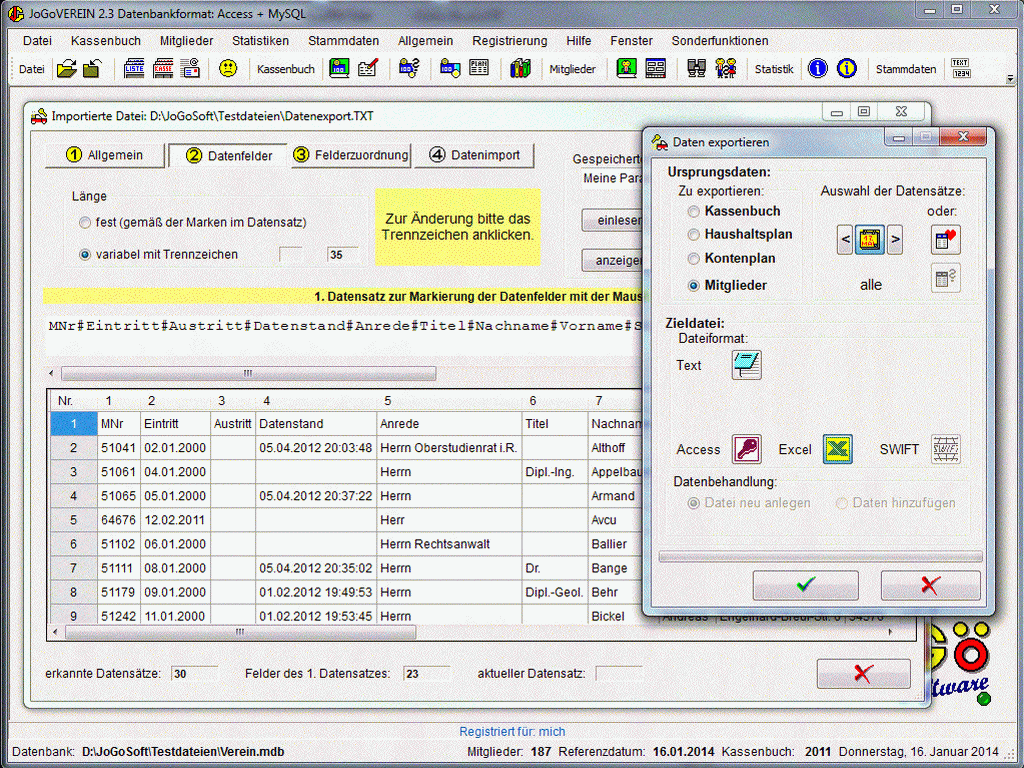The width and height of the screenshot is (1024, 768).
Task: Click the 'aktueller Datensatz' input field
Action: click(x=619, y=673)
